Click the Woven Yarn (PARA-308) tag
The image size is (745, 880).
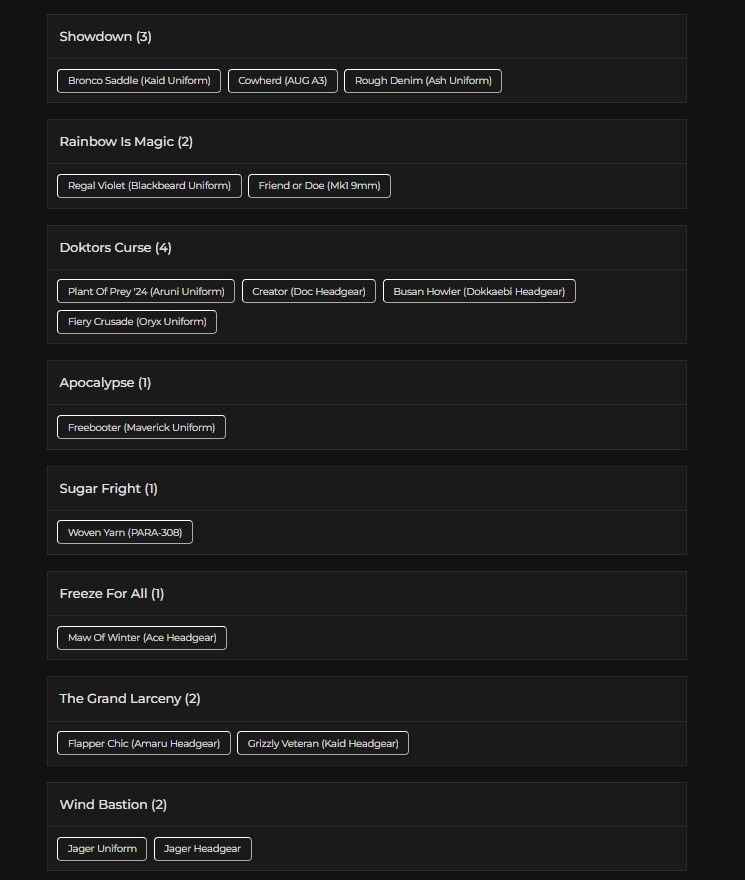(x=125, y=532)
